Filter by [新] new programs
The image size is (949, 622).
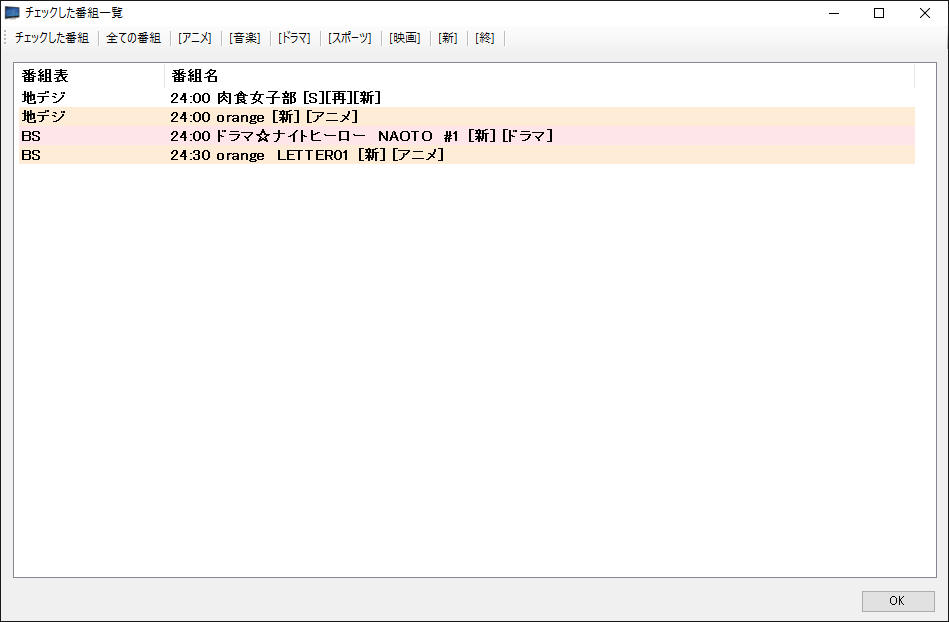pos(448,38)
